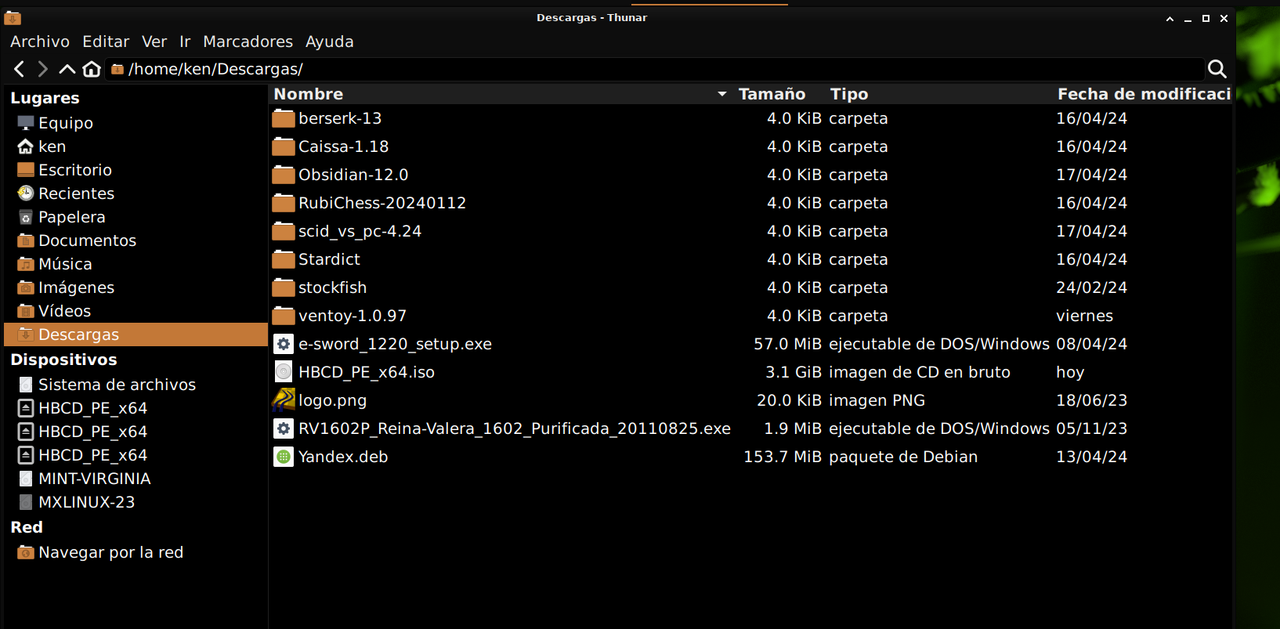Sort files by Tipo column header
This screenshot has height=629, width=1280.
coord(939,94)
